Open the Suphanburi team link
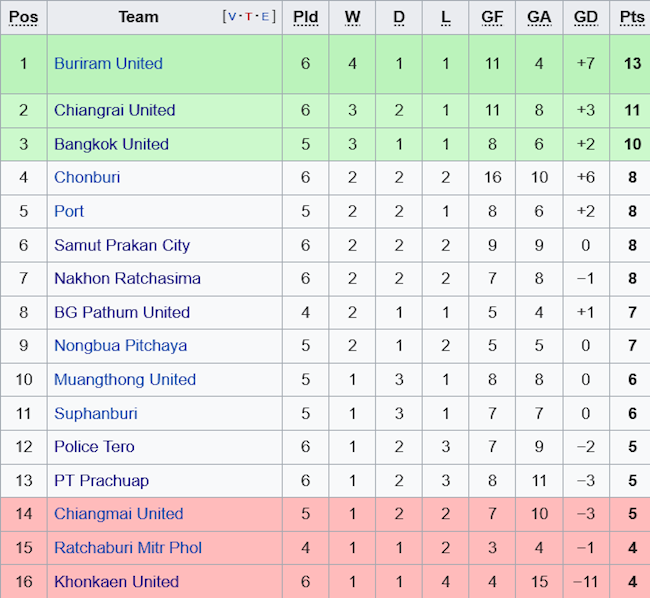650x598 pixels. click(x=95, y=413)
